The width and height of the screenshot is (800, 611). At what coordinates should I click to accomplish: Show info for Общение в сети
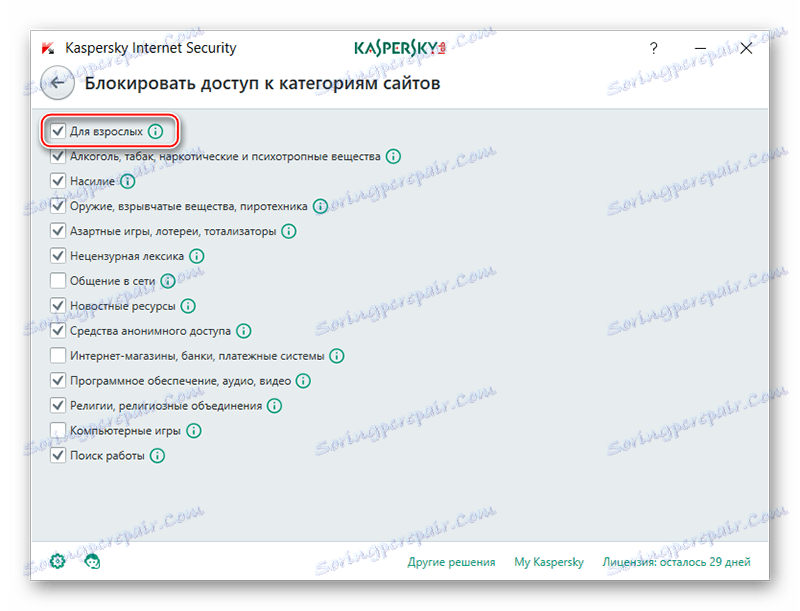[x=168, y=281]
